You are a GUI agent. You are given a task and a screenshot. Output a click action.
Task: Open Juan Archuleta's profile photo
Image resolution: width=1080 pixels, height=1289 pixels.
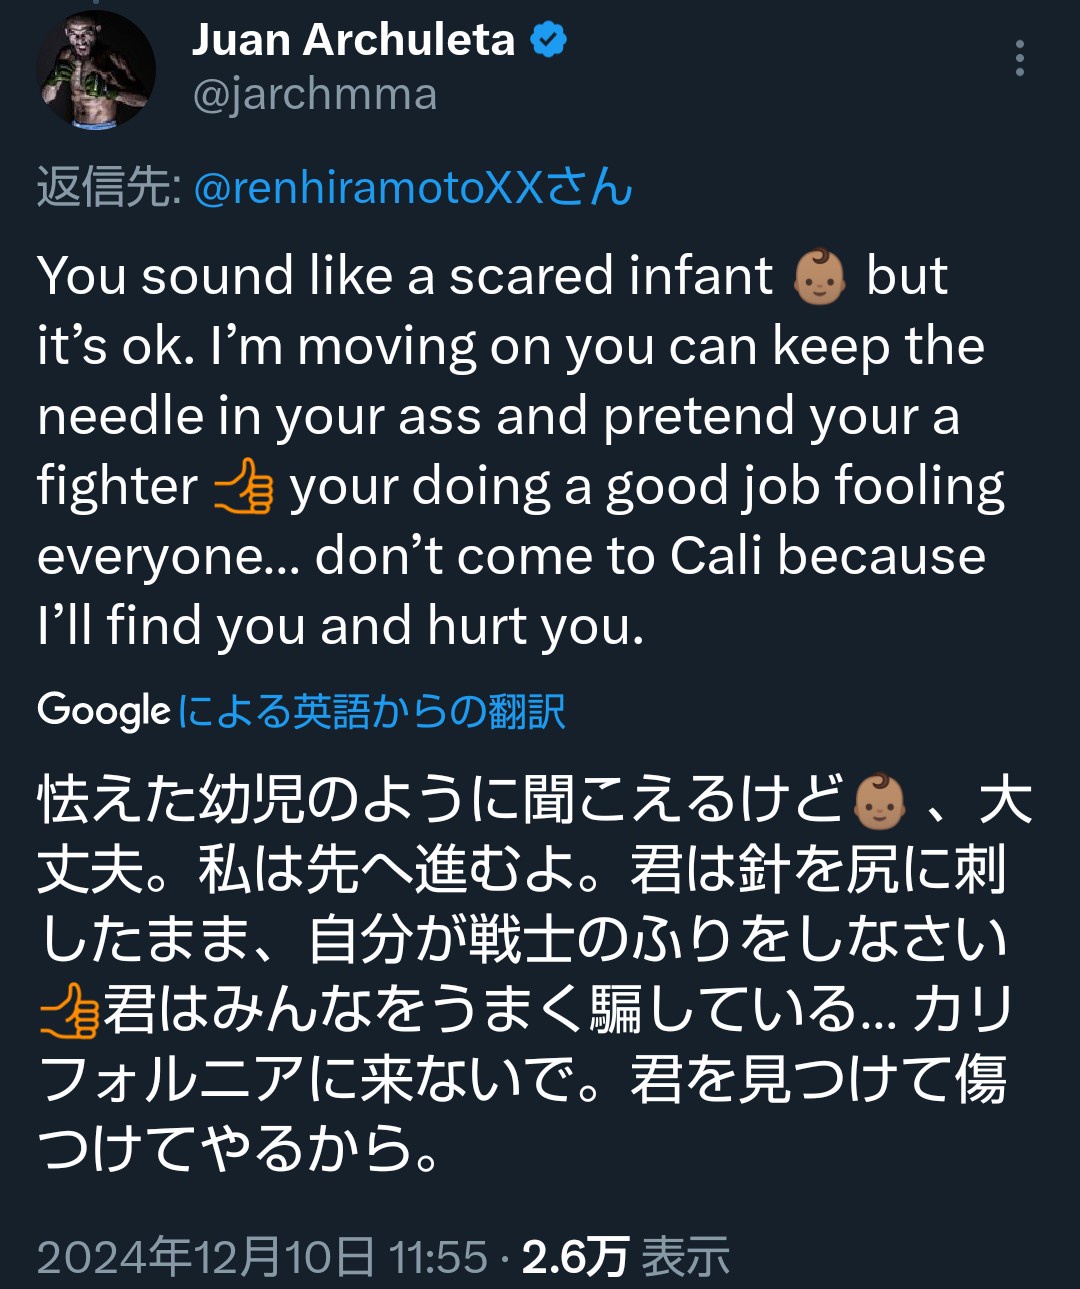[96, 70]
